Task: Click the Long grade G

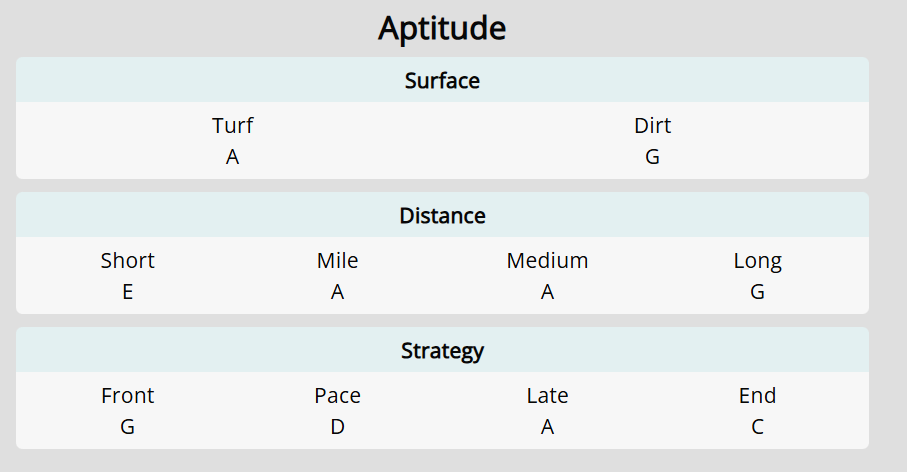Action: point(757,292)
